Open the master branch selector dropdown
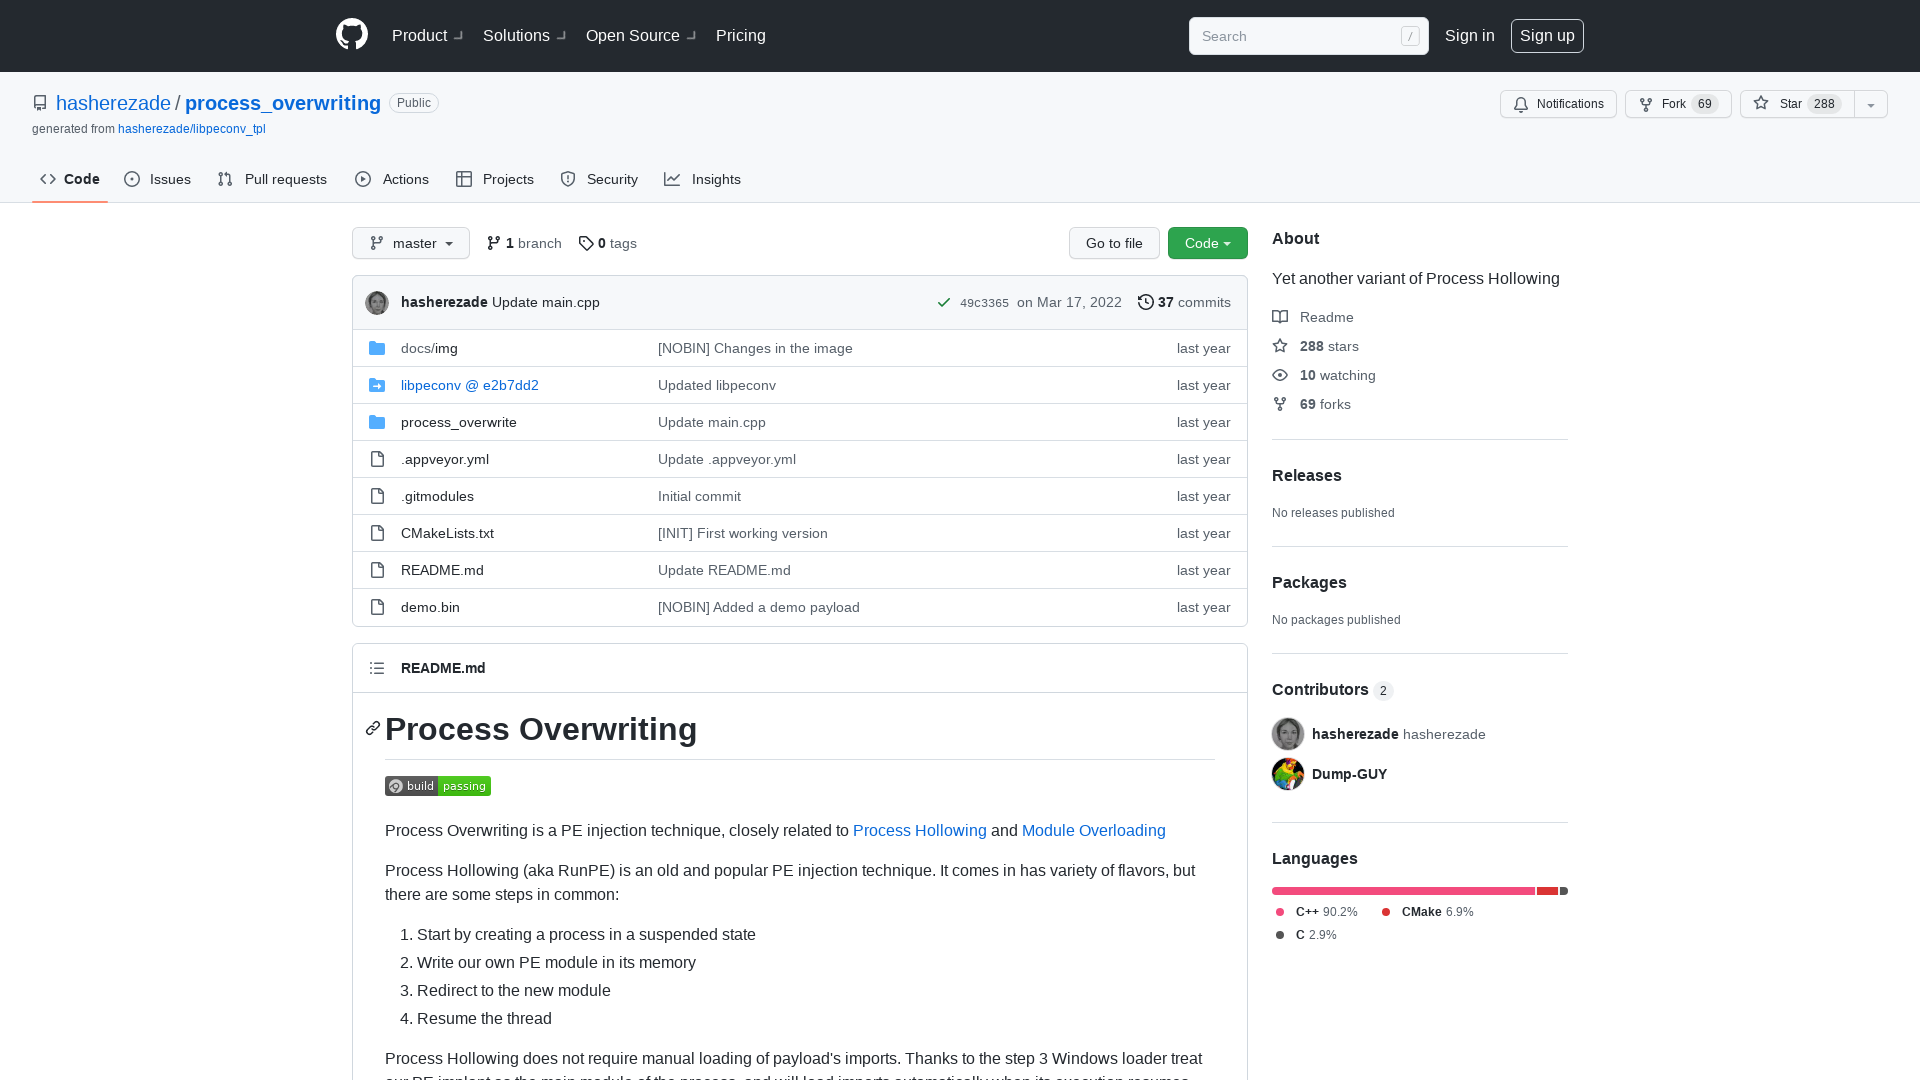 [x=411, y=243]
